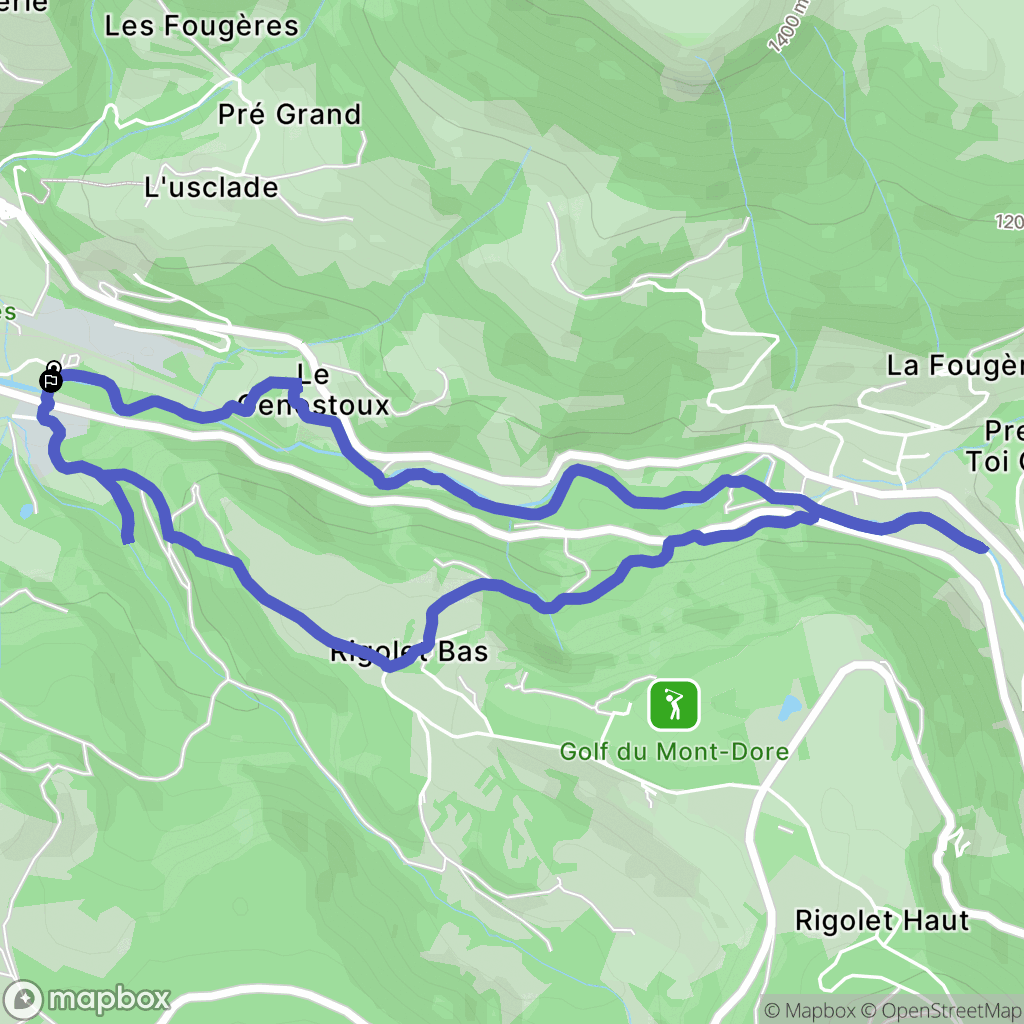The width and height of the screenshot is (1024, 1024).
Task: Select the black flag start marker
Action: 51,379
